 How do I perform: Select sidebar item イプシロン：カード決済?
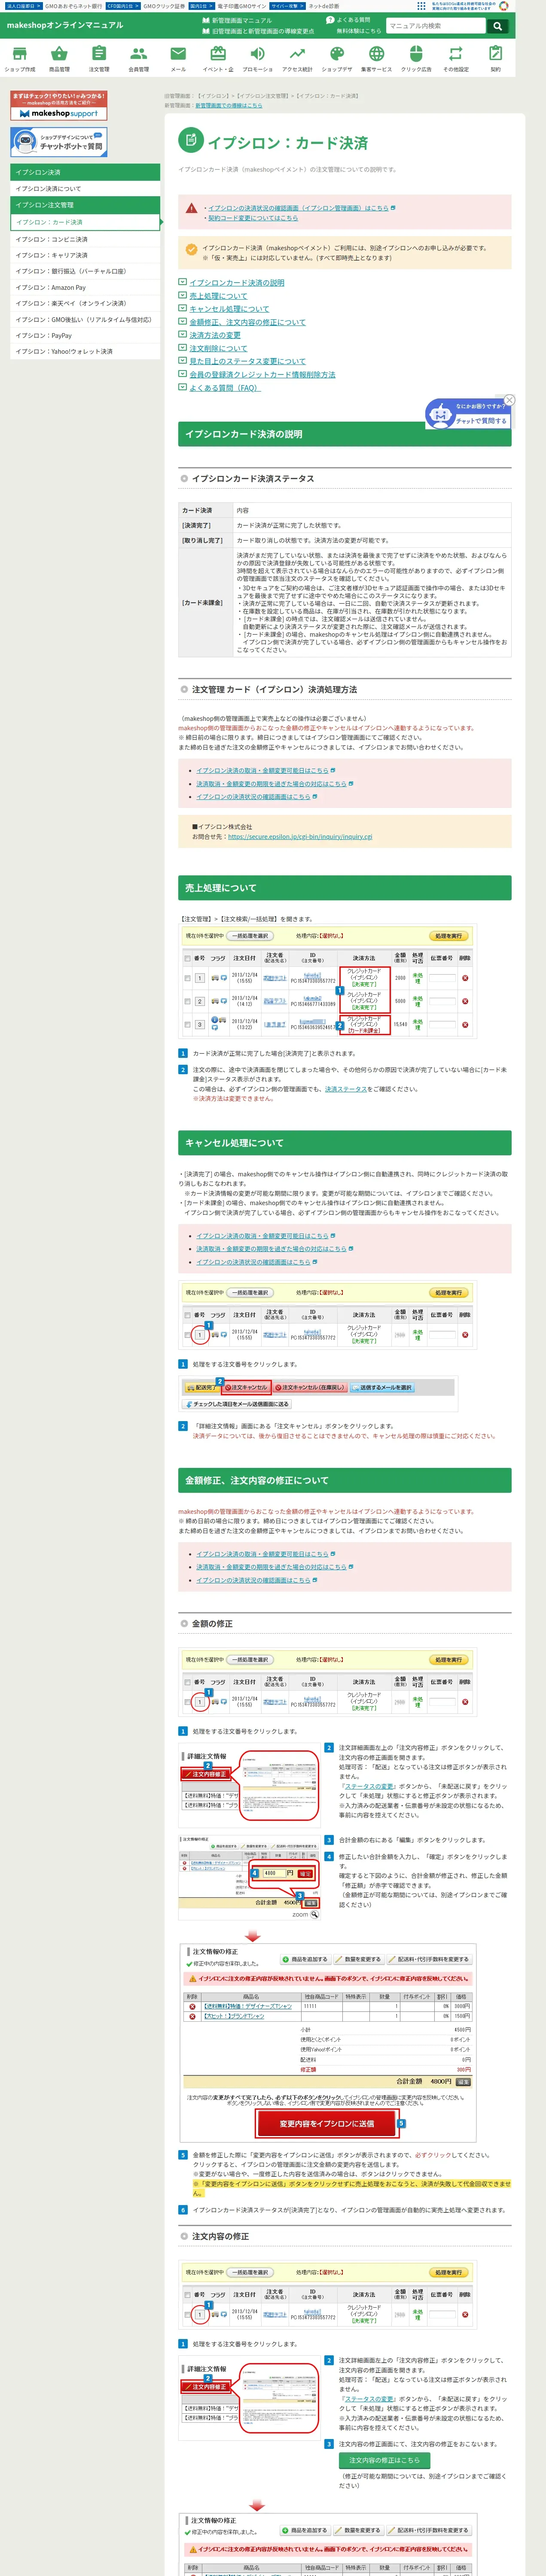tap(85, 222)
